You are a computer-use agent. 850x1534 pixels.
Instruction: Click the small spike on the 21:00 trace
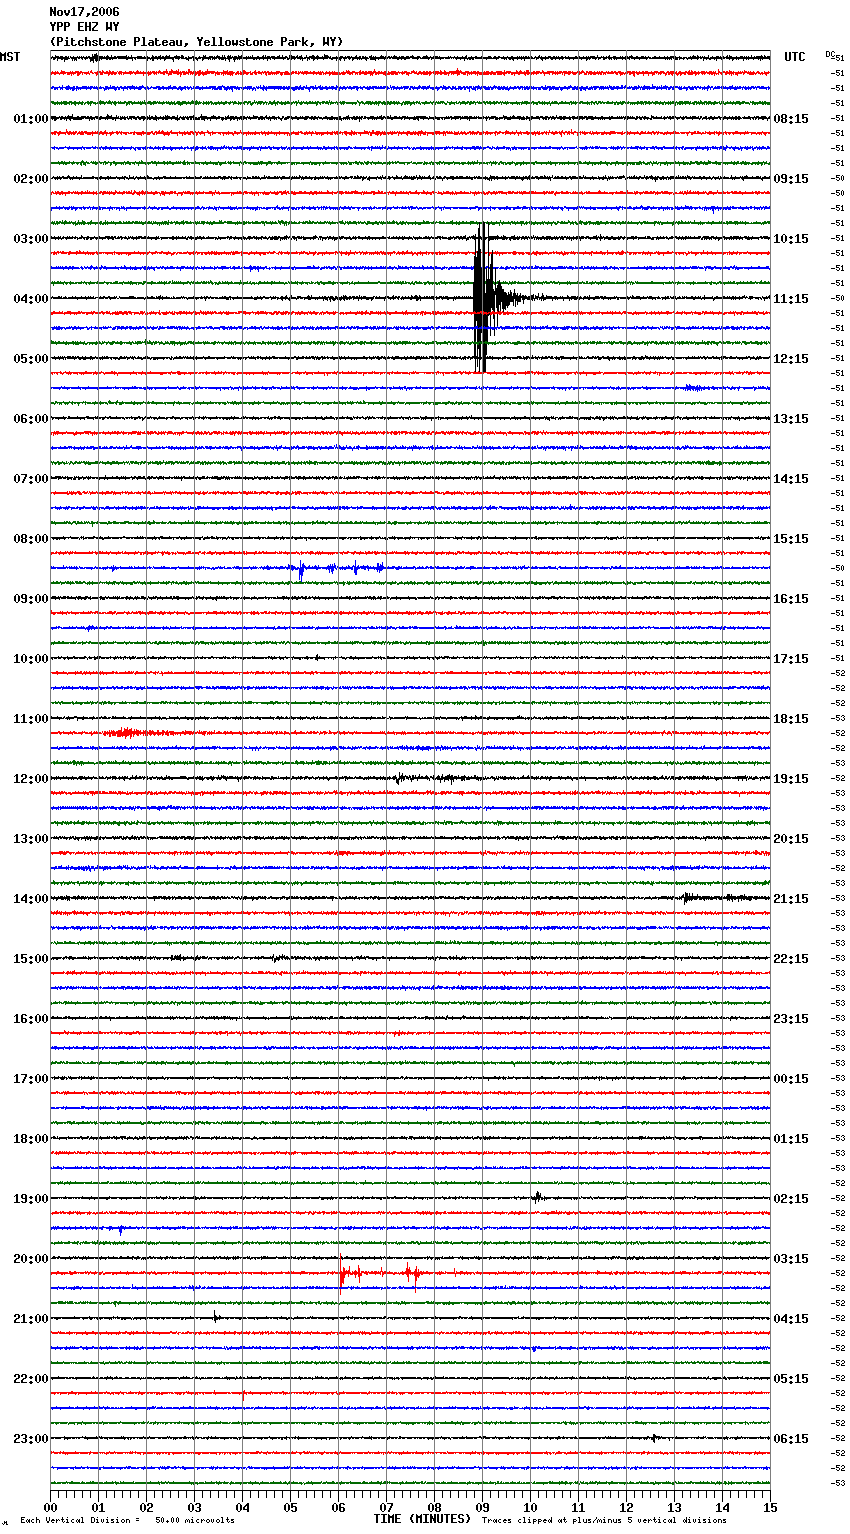point(215,1317)
